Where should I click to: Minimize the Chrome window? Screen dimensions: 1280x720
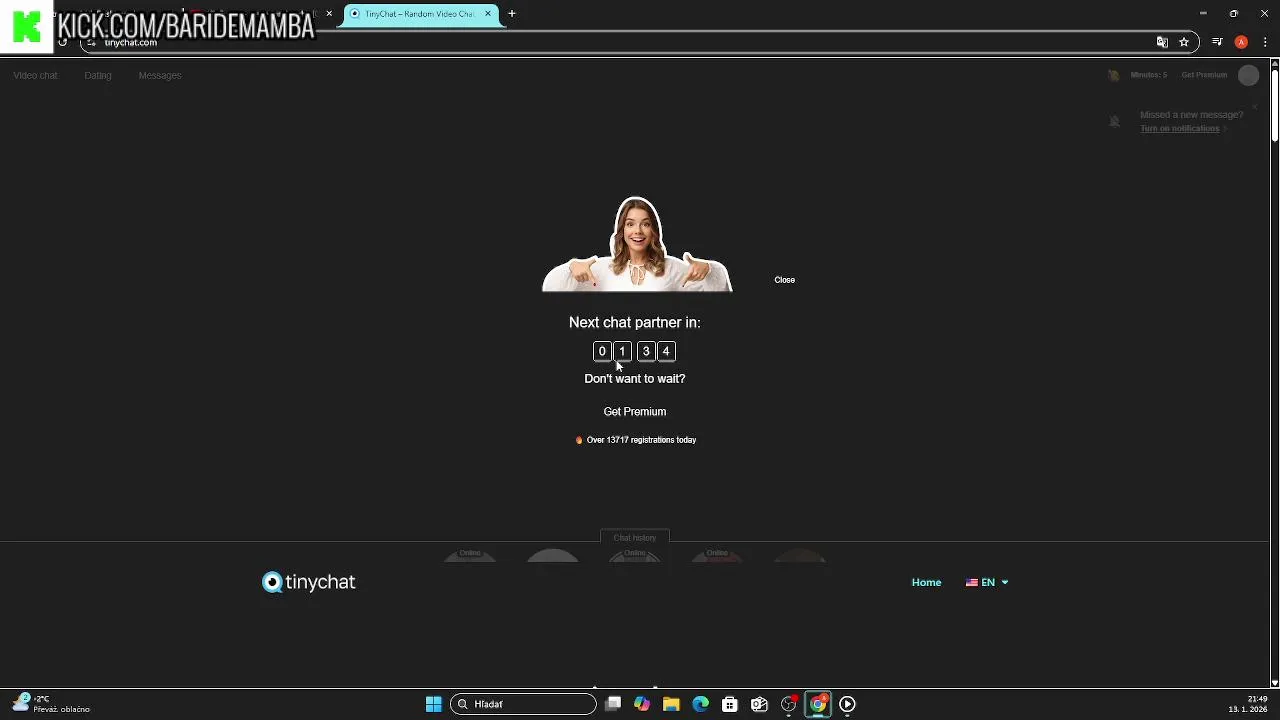tap(1203, 14)
